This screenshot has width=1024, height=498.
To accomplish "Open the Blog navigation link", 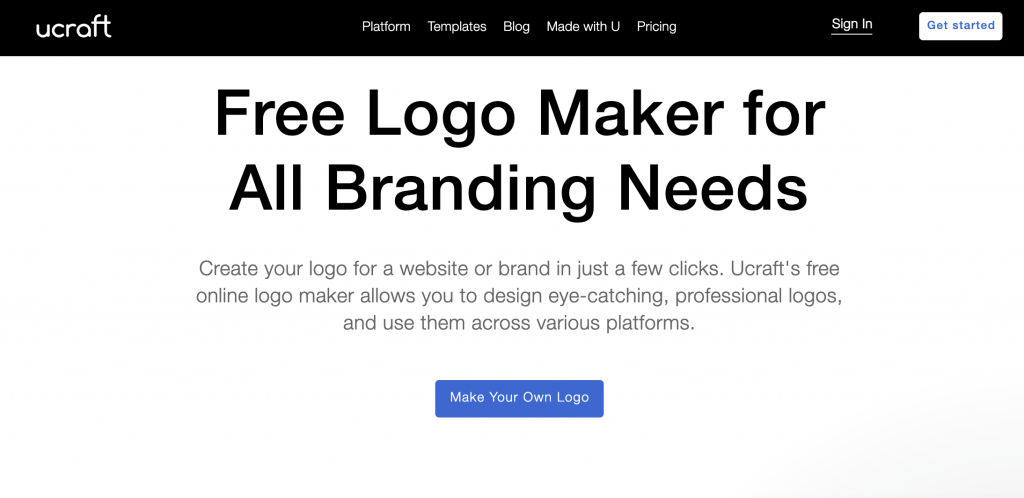I will [516, 27].
